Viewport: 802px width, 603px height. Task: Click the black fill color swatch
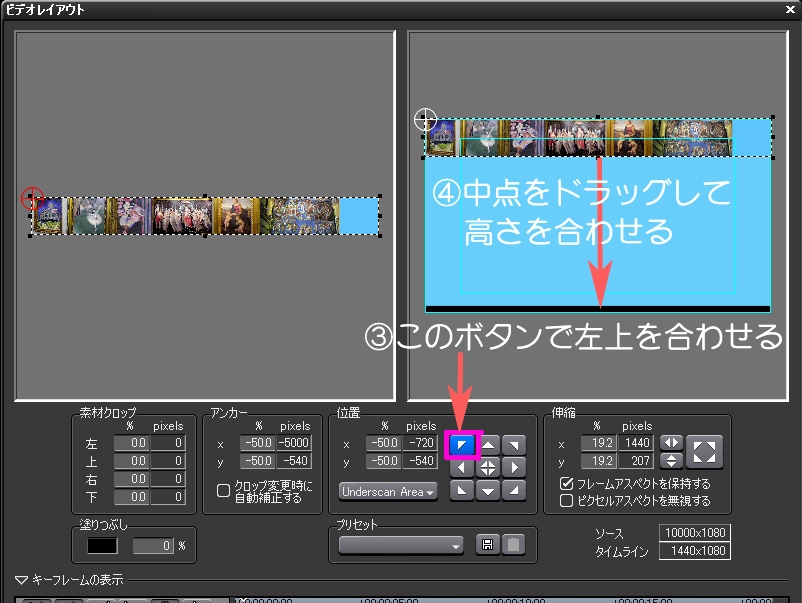(x=102, y=546)
